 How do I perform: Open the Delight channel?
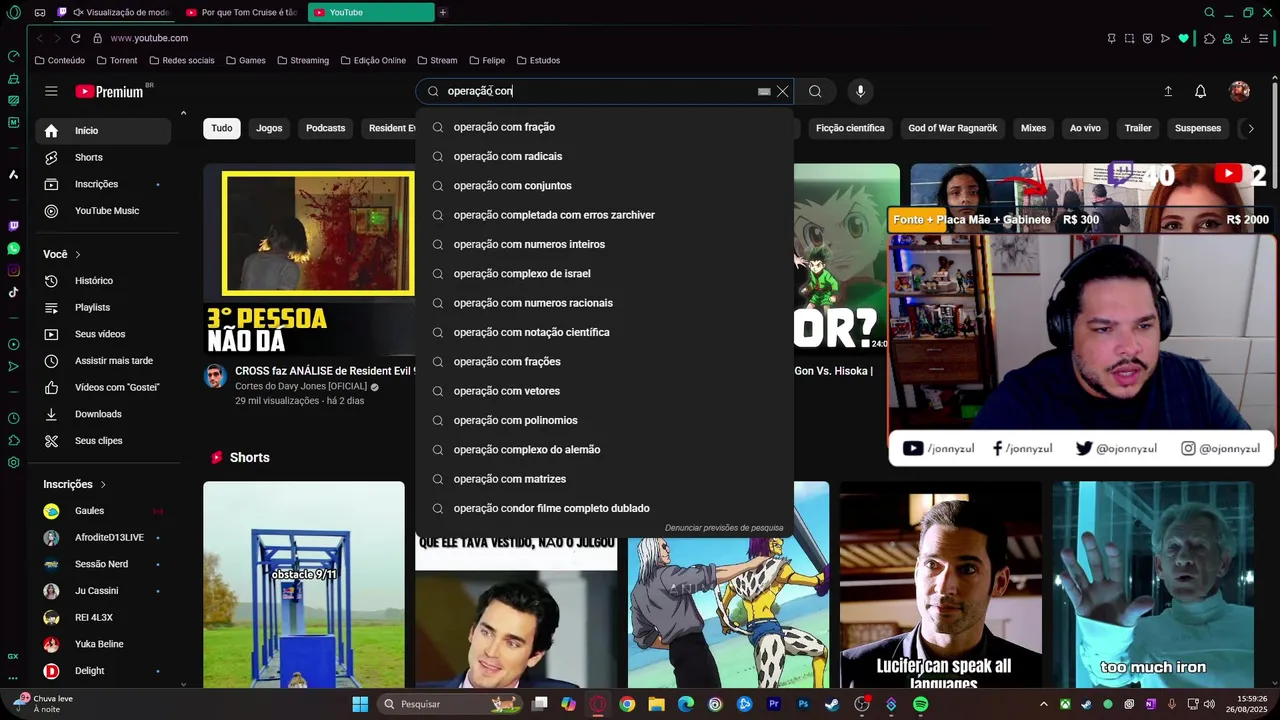[103, 671]
